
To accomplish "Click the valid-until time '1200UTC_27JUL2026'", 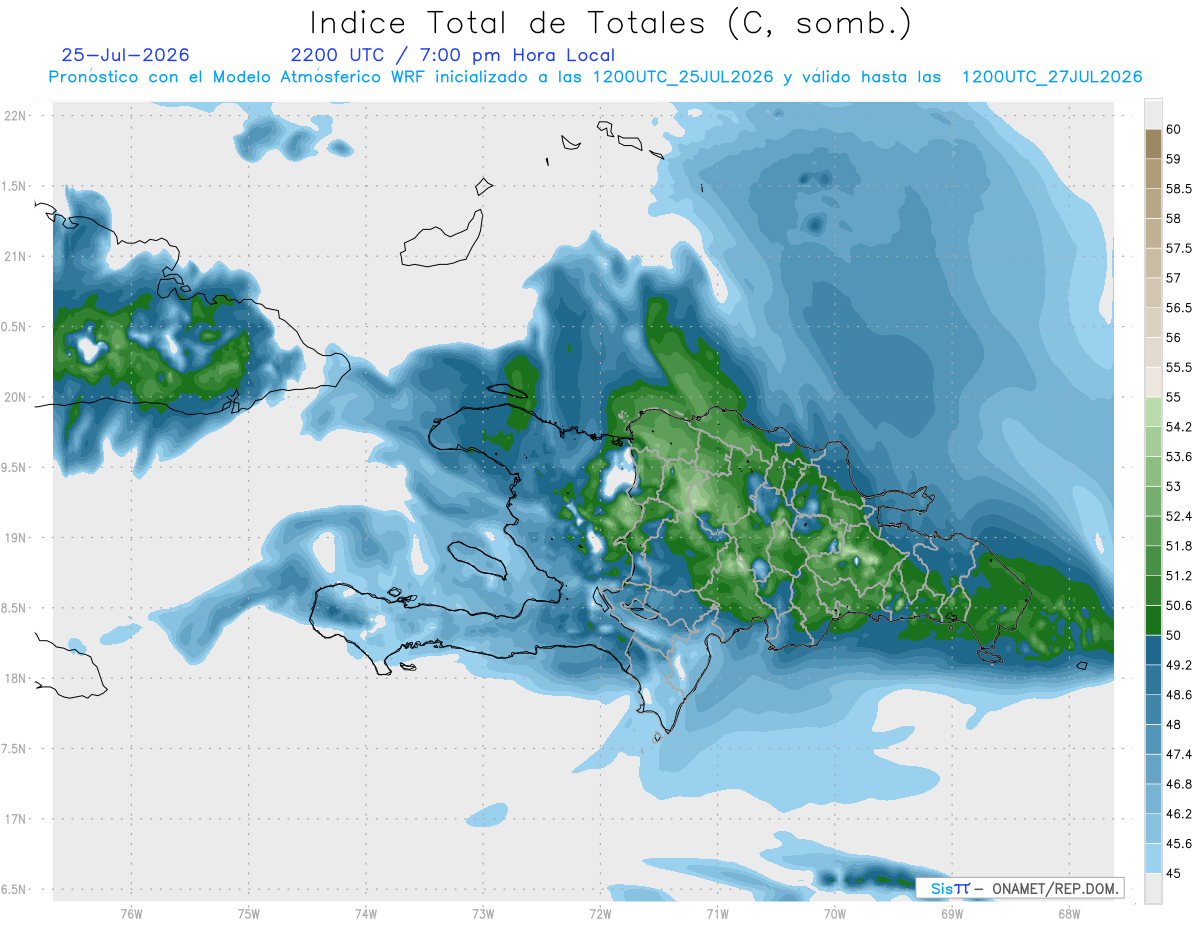I will pyautogui.click(x=1052, y=77).
